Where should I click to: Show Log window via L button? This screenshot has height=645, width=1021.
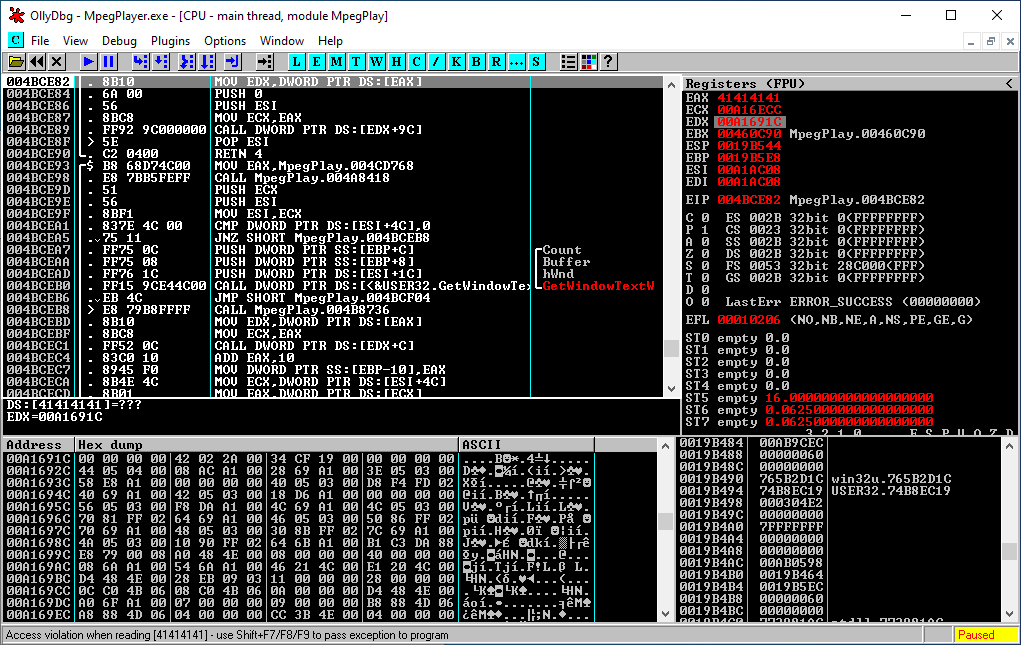pos(296,62)
